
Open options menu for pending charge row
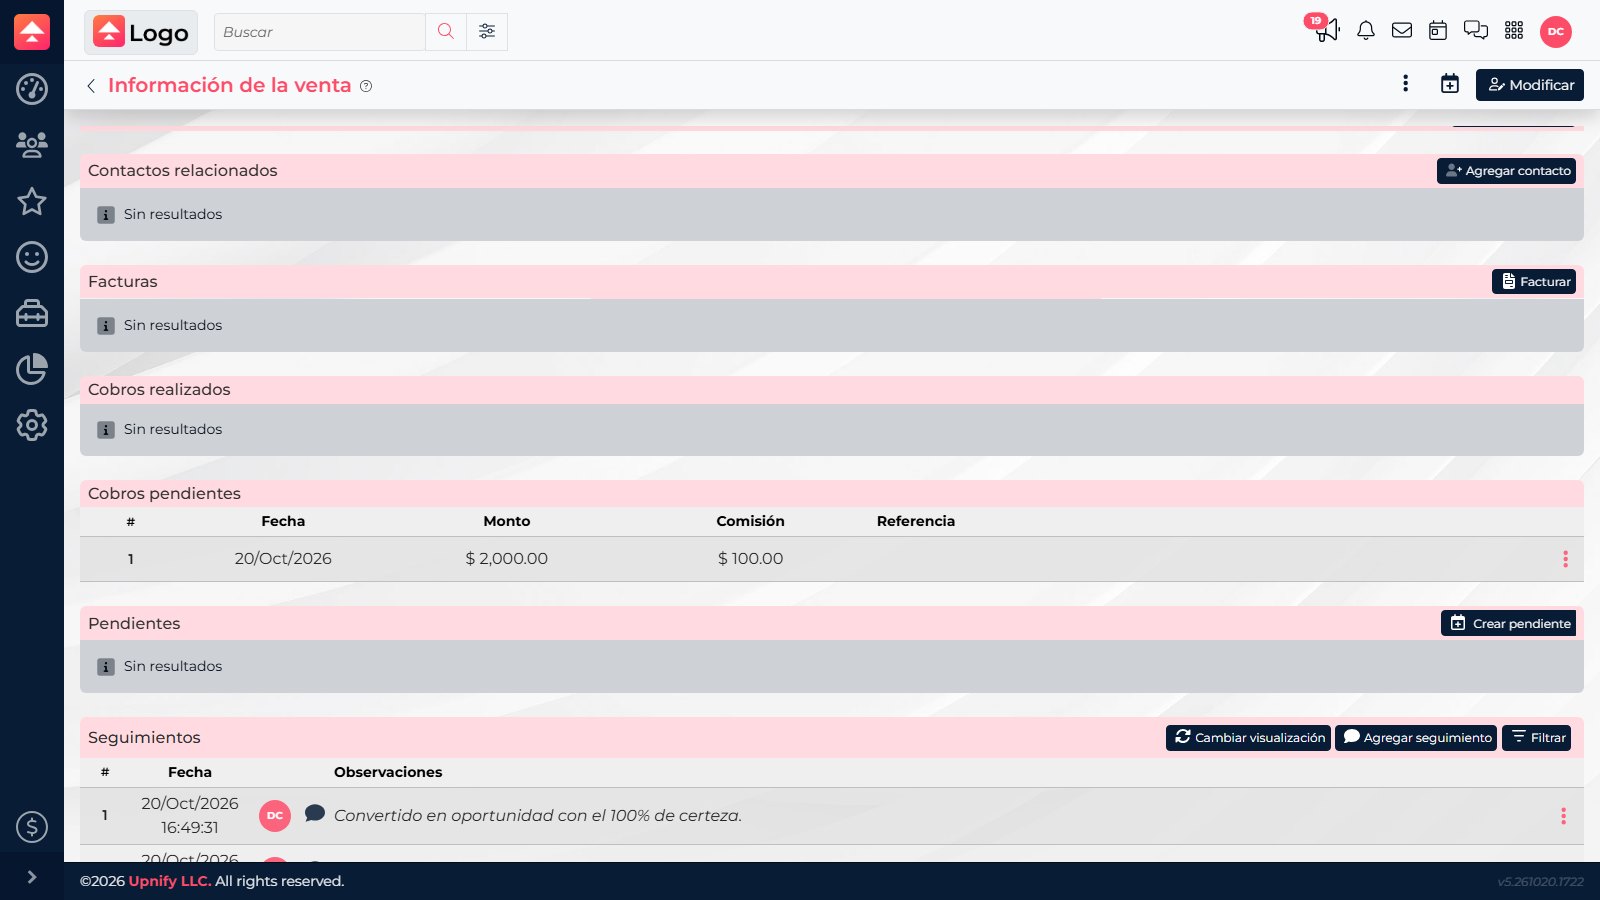[1565, 559]
